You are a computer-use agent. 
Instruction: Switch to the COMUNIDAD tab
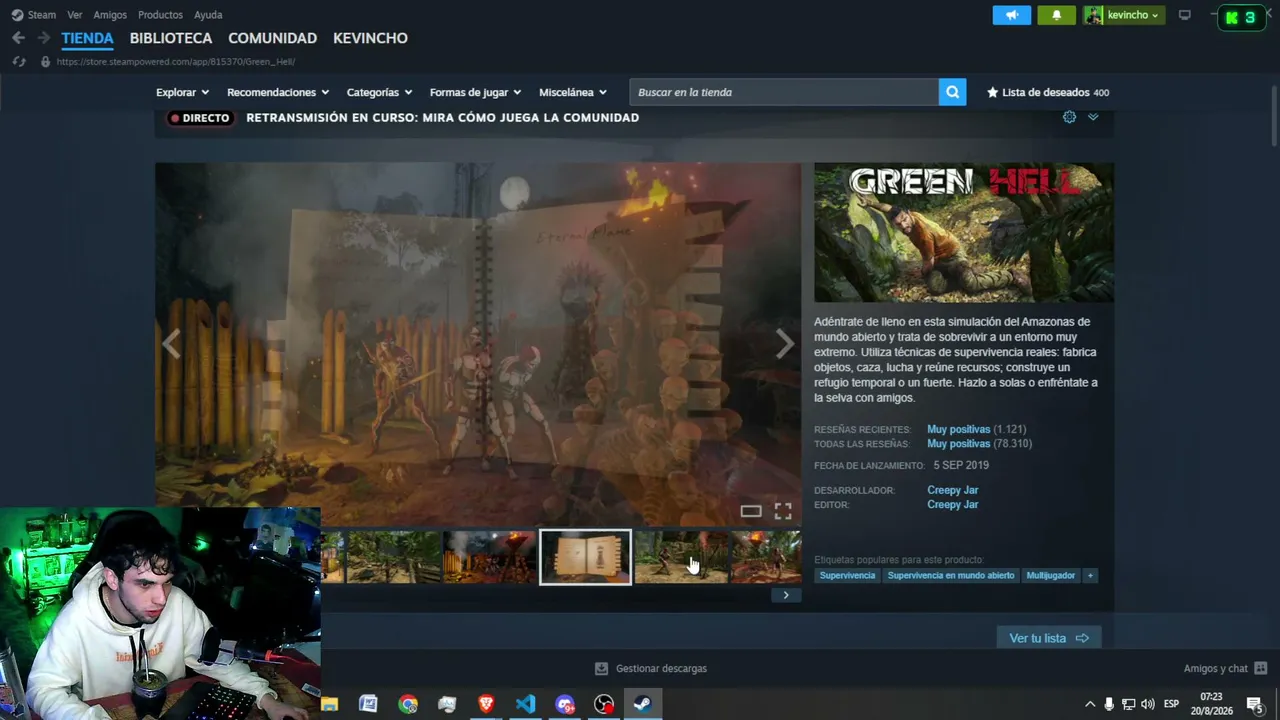tap(272, 38)
